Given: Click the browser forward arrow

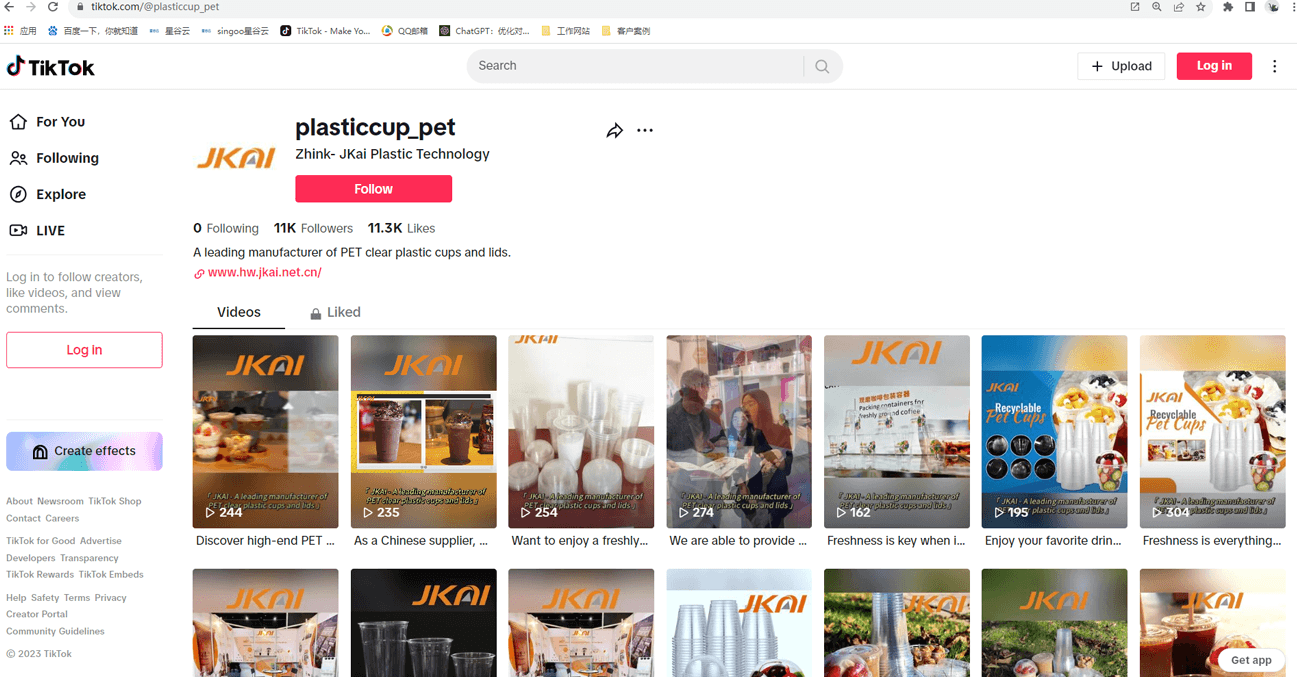Looking at the screenshot, I should pyautogui.click(x=31, y=7).
